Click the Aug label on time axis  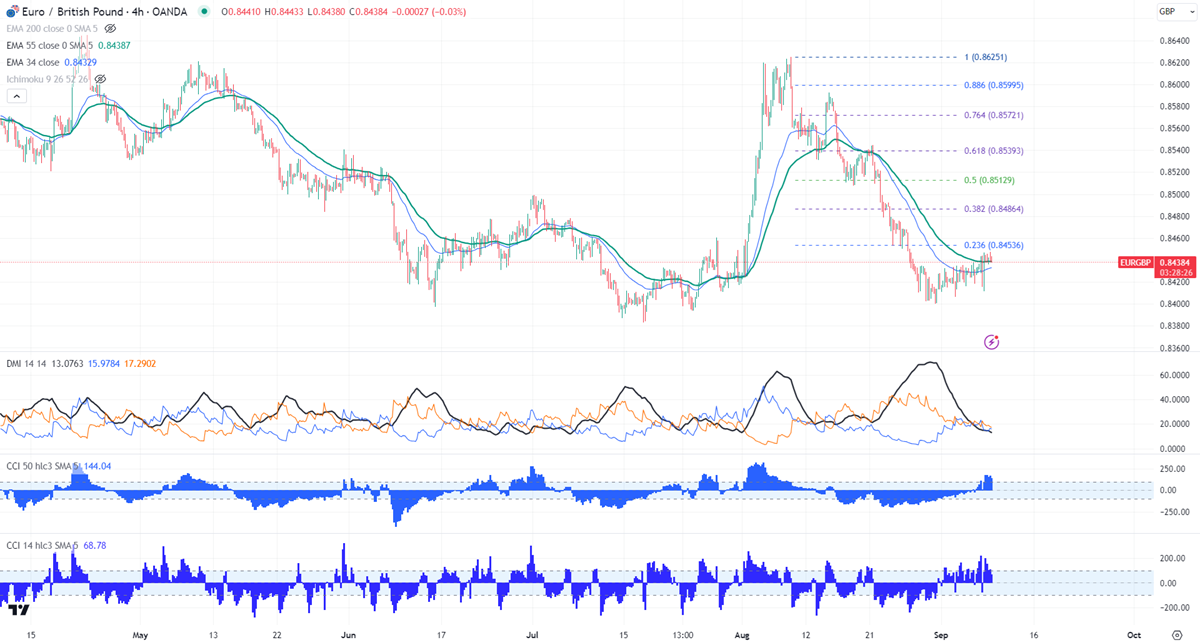(742, 634)
